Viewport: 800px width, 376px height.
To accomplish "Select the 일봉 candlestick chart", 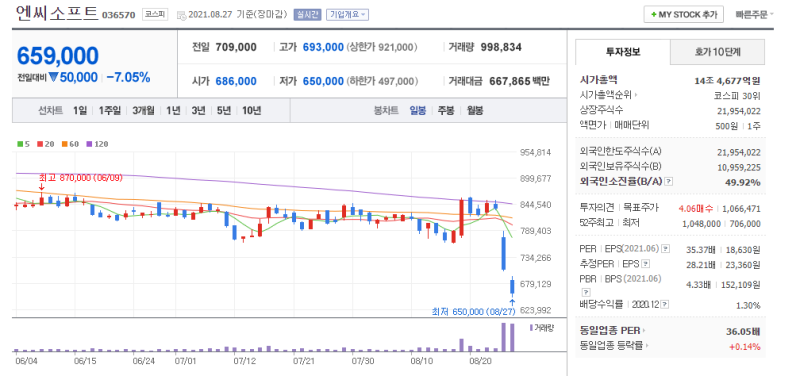I will tap(417, 110).
